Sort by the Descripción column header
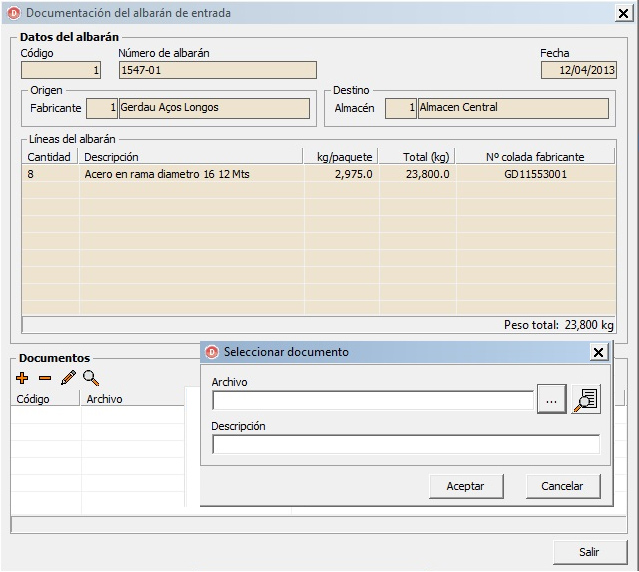Image resolution: width=639 pixels, height=572 pixels. click(x=191, y=157)
